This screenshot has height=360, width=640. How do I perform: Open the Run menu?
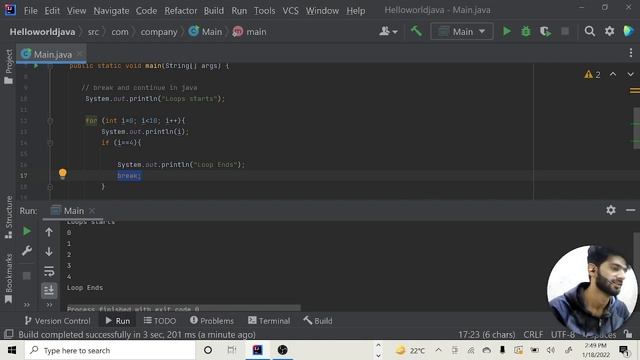[x=239, y=11]
